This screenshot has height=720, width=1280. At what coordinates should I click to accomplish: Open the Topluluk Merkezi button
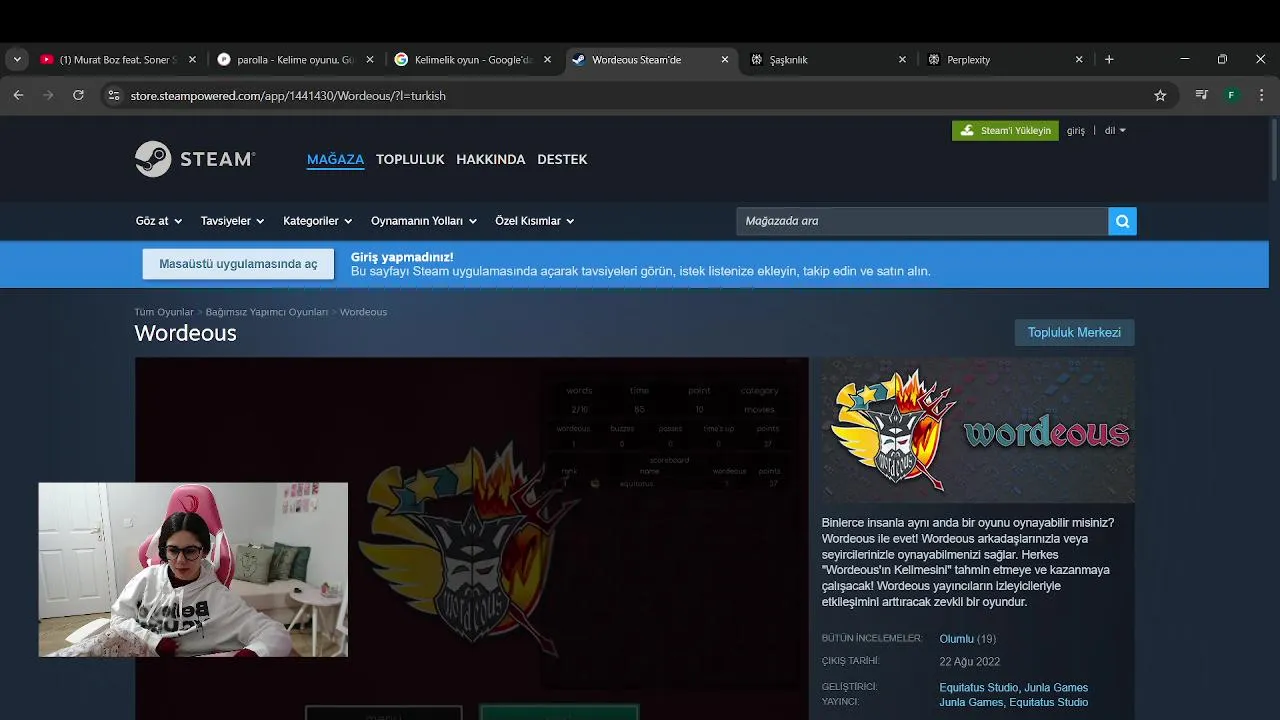[1074, 333]
